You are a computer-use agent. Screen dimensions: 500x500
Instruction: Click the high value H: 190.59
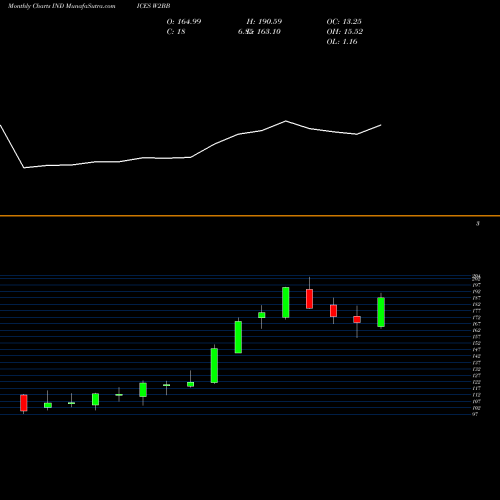pos(264,22)
